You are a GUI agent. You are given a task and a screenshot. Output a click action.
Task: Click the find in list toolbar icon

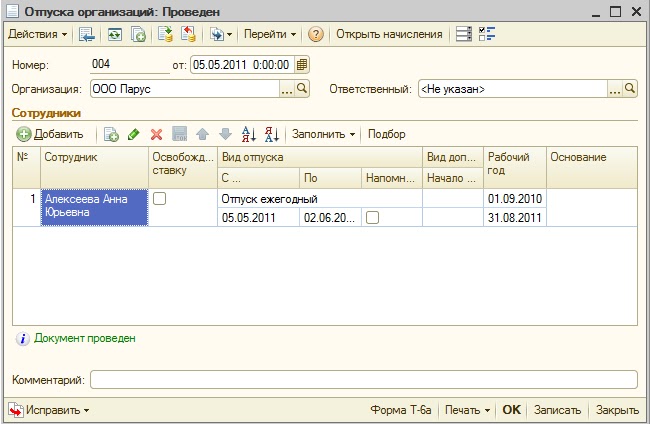point(87,34)
